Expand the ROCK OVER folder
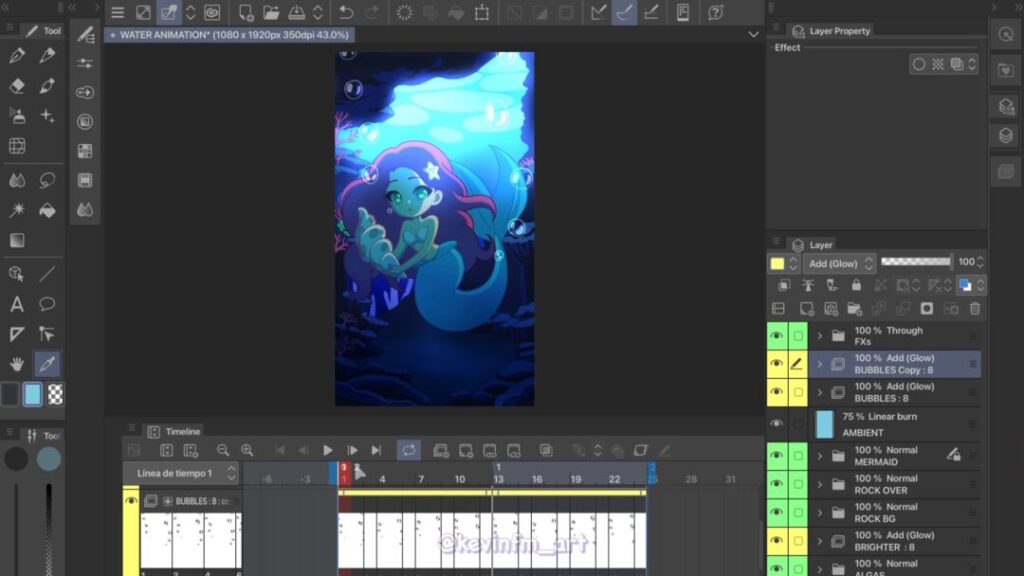The height and width of the screenshot is (576, 1024). [820, 484]
